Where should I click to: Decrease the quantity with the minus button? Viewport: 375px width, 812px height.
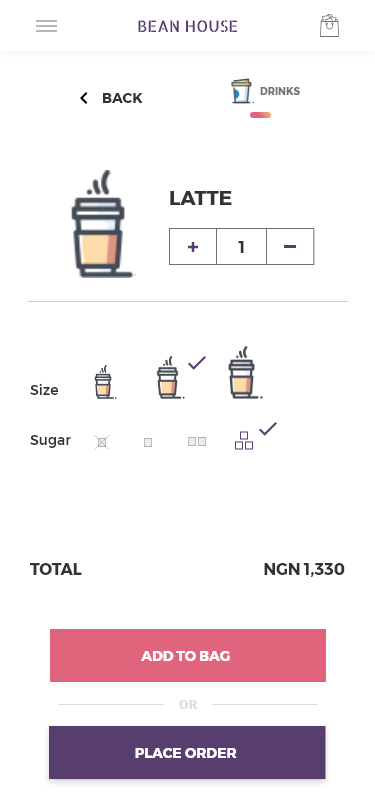tap(290, 246)
